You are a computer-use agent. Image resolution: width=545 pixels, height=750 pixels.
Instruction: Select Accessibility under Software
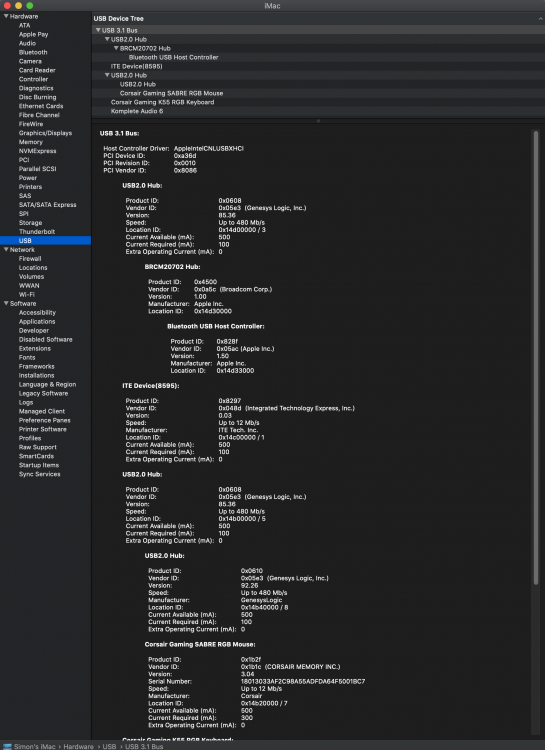click(x=37, y=312)
